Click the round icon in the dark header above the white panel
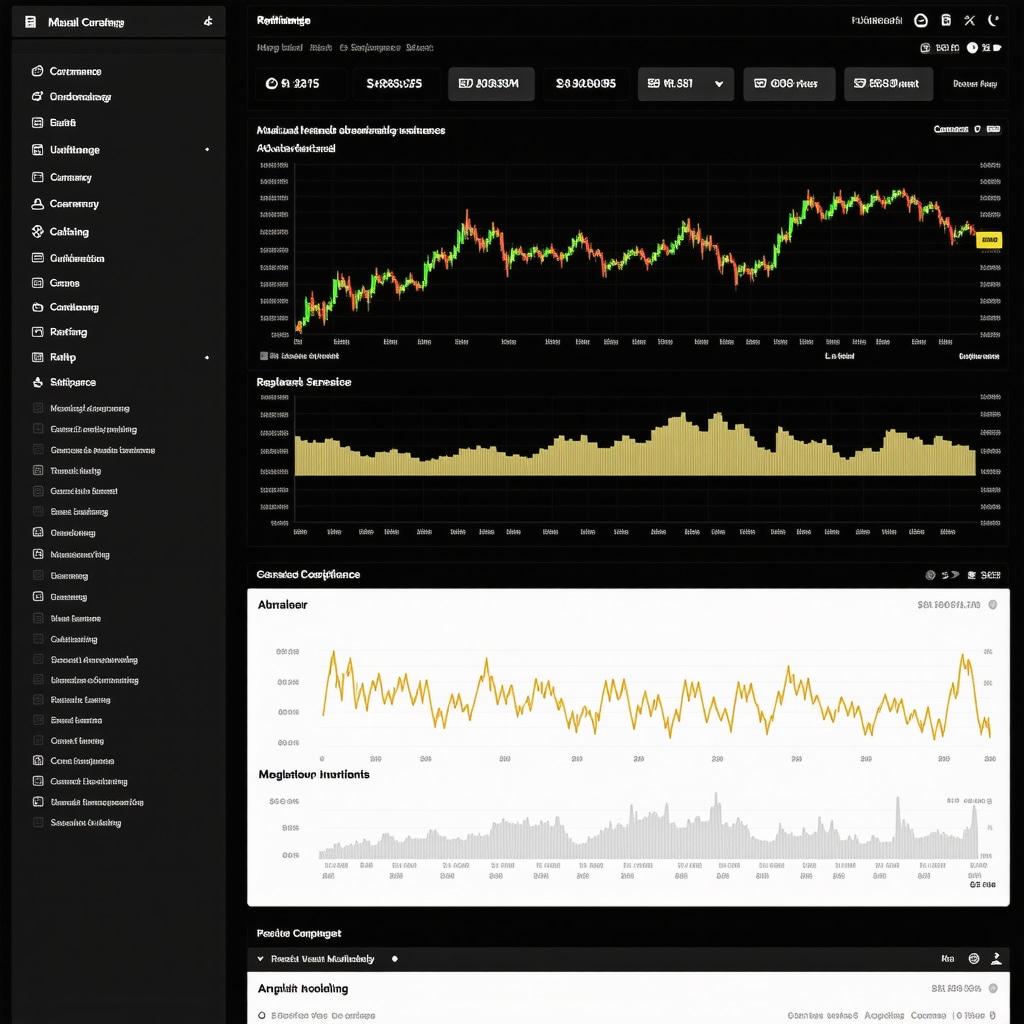The width and height of the screenshot is (1024, 1024). pyautogui.click(x=930, y=575)
